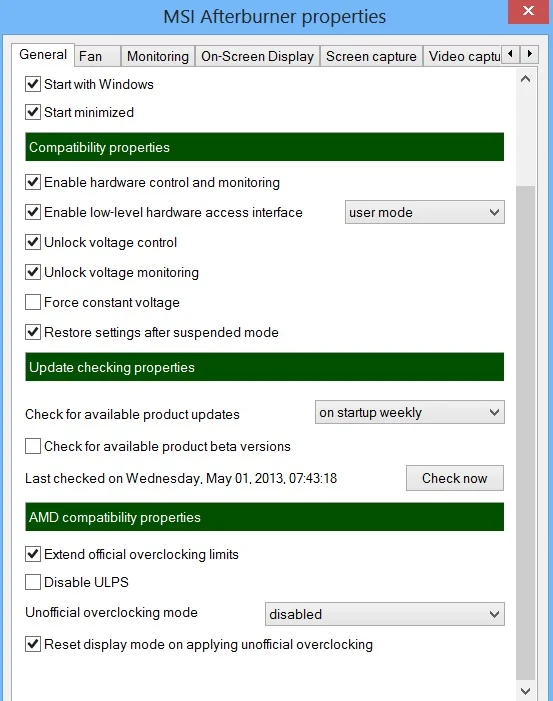Open the user mode dropdown

[x=425, y=212]
